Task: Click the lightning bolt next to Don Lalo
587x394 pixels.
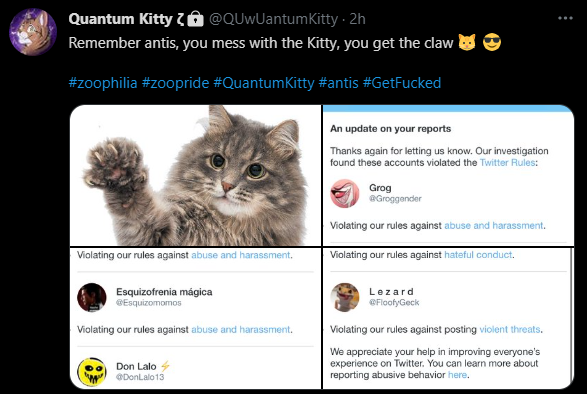Action: (165, 366)
